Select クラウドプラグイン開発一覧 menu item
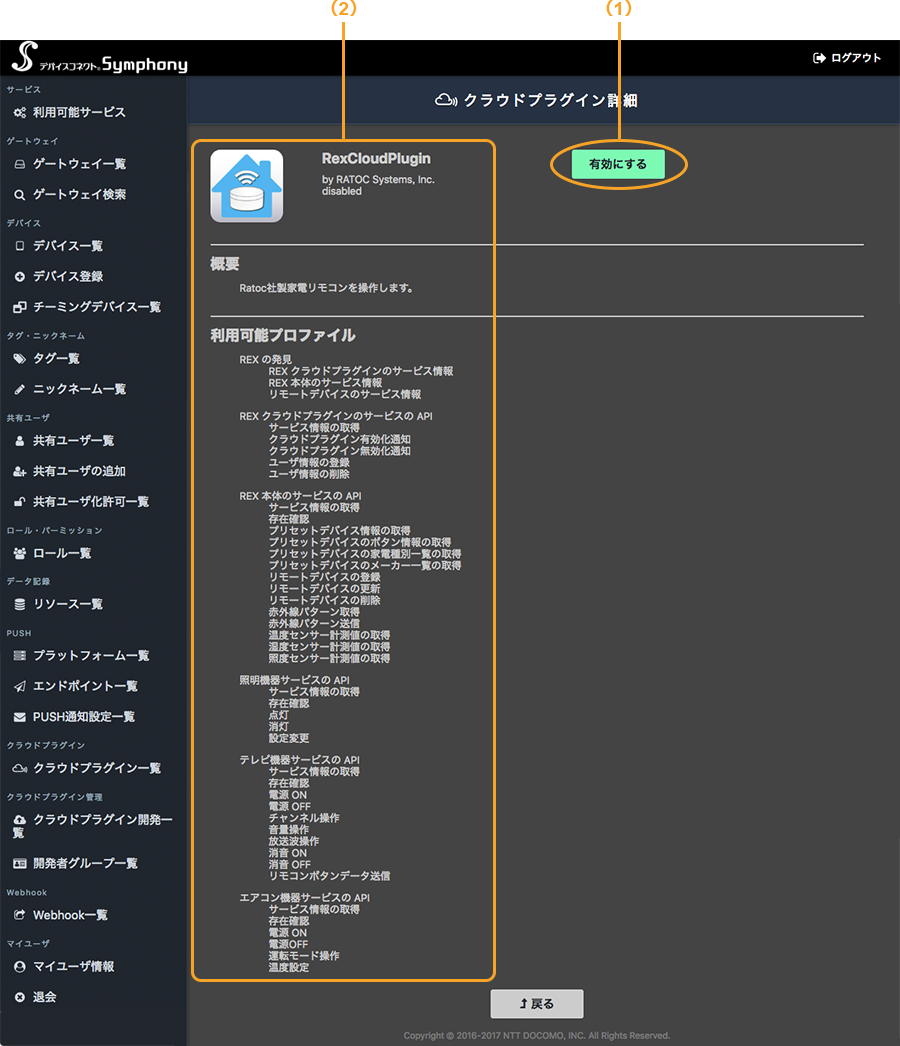This screenshot has height=1046, width=900. pos(93,827)
